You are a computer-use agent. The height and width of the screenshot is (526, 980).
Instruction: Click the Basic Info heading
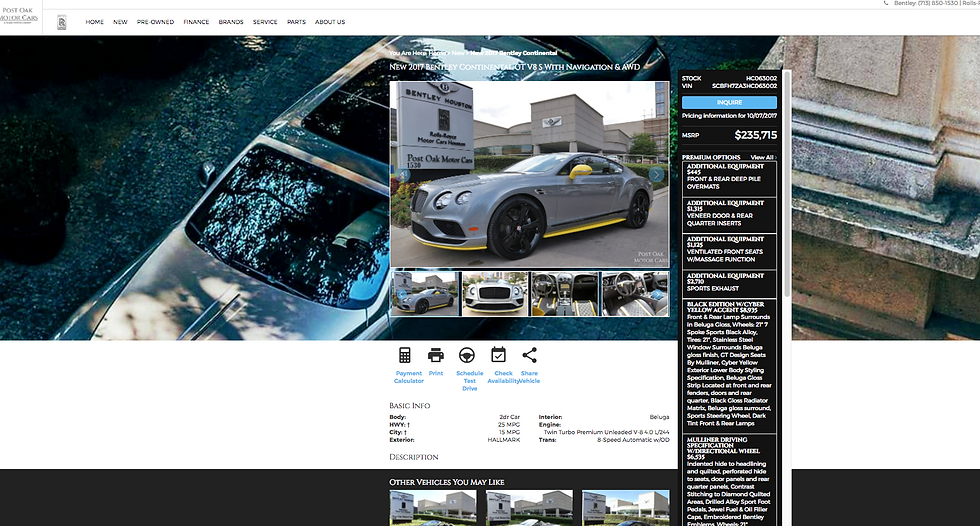pos(409,405)
